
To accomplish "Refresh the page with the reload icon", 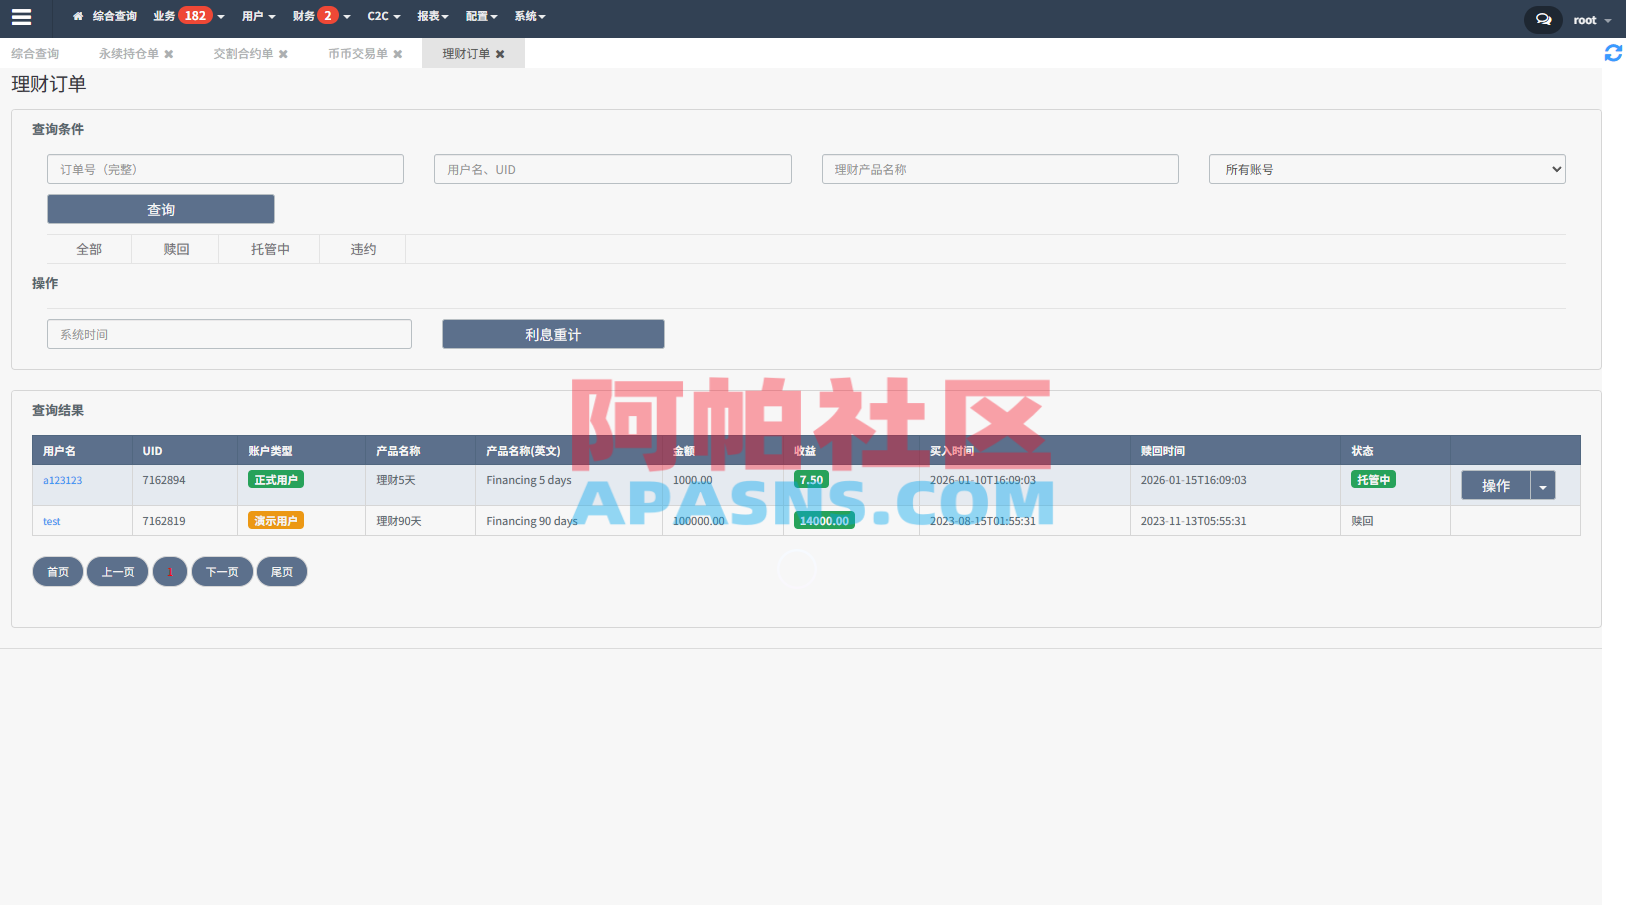I will [1613, 53].
